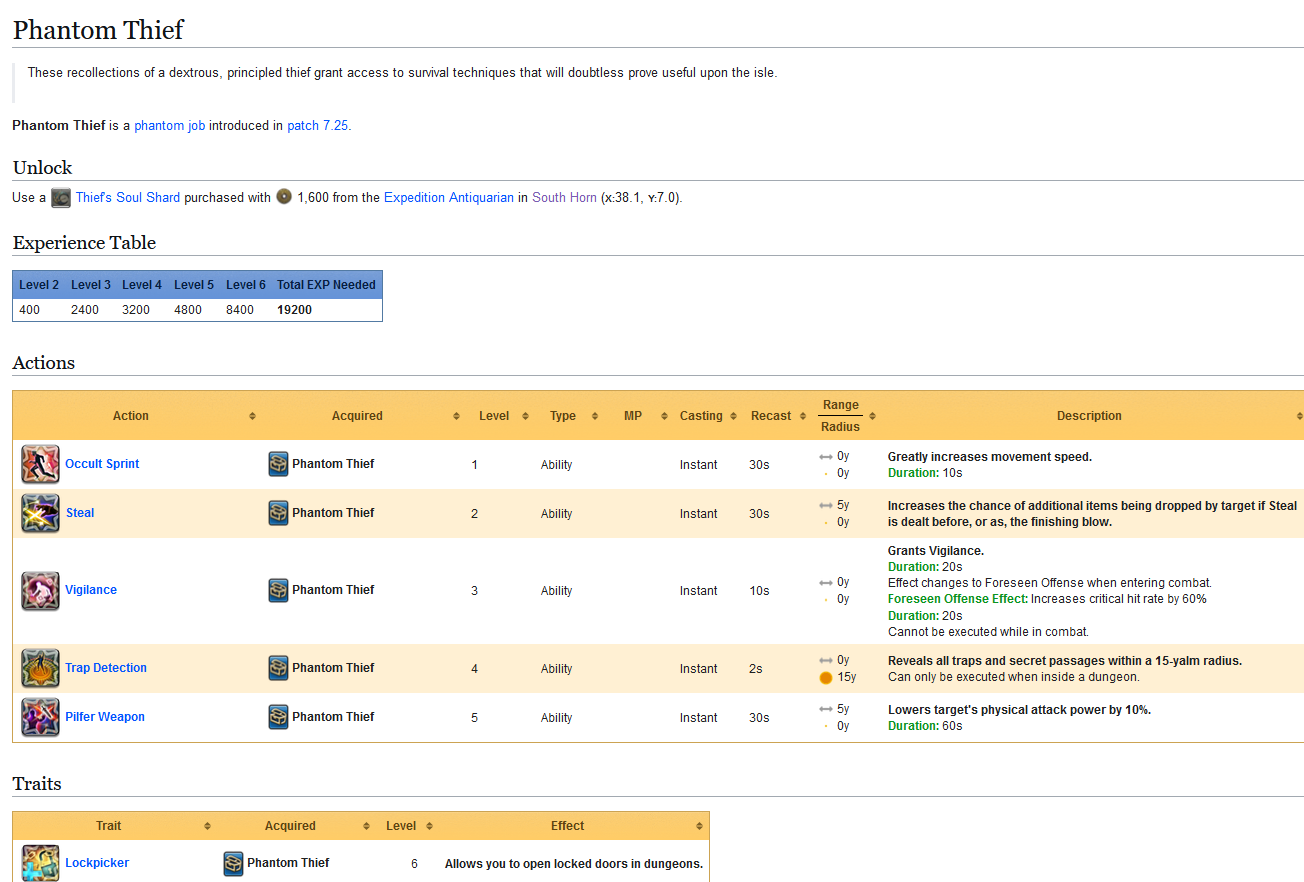Click the Traits section heading
1304x882 pixels.
(37, 783)
